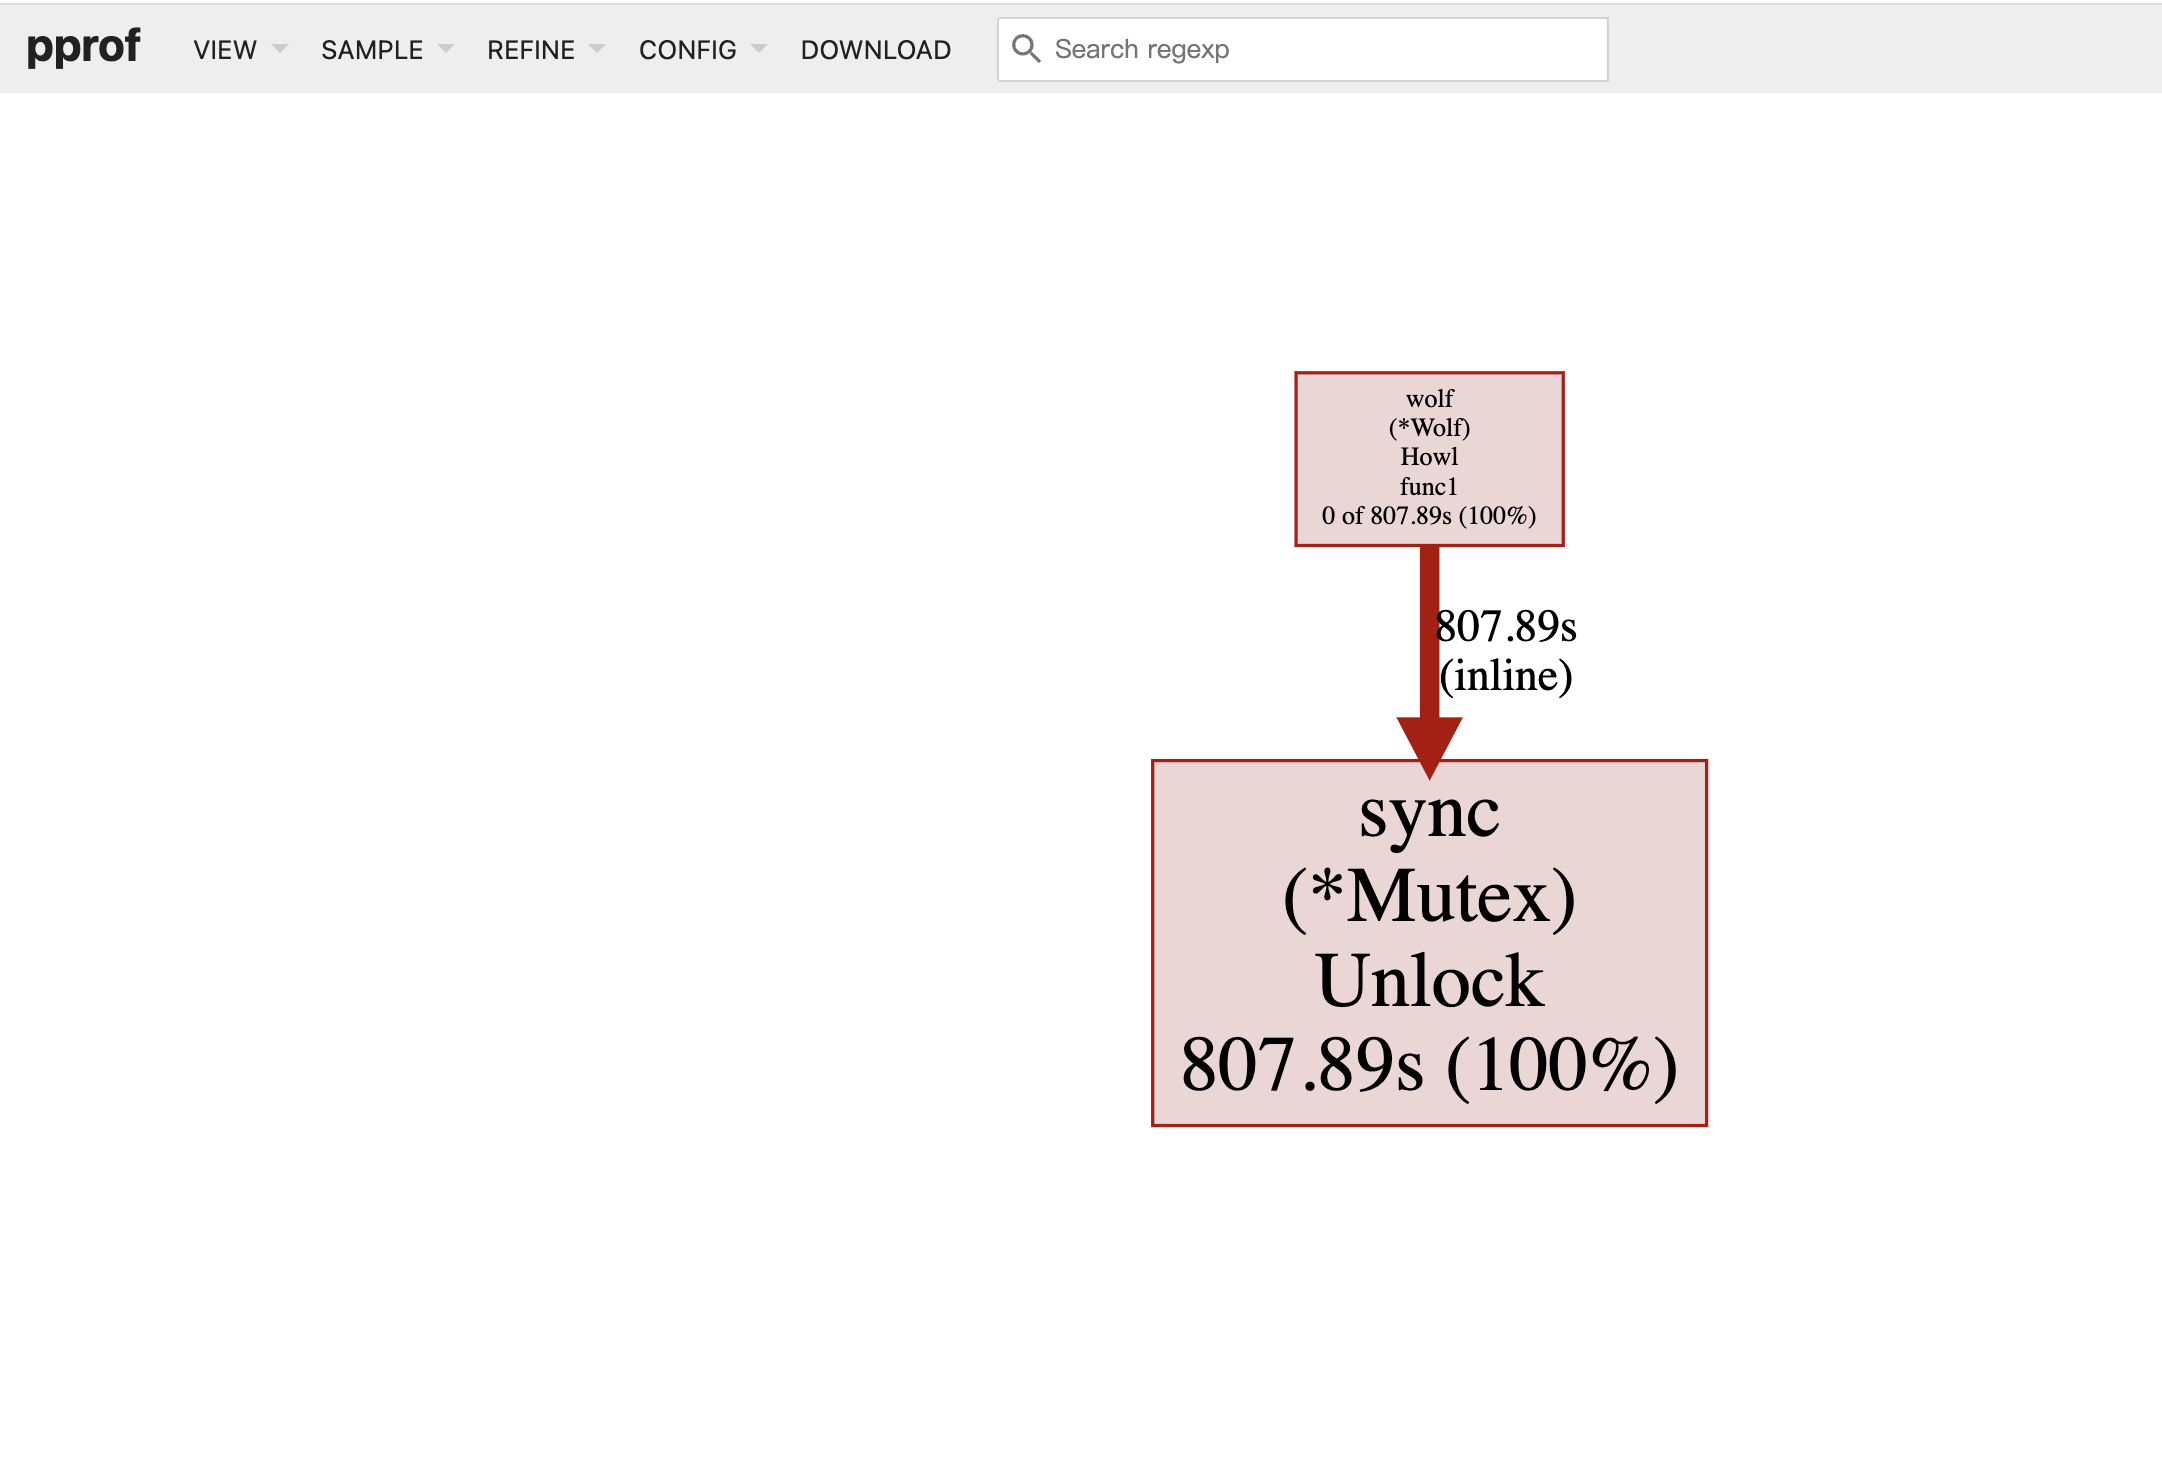This screenshot has height=1462, width=2162.
Task: Click the DOWNLOAD button
Action: (x=875, y=50)
